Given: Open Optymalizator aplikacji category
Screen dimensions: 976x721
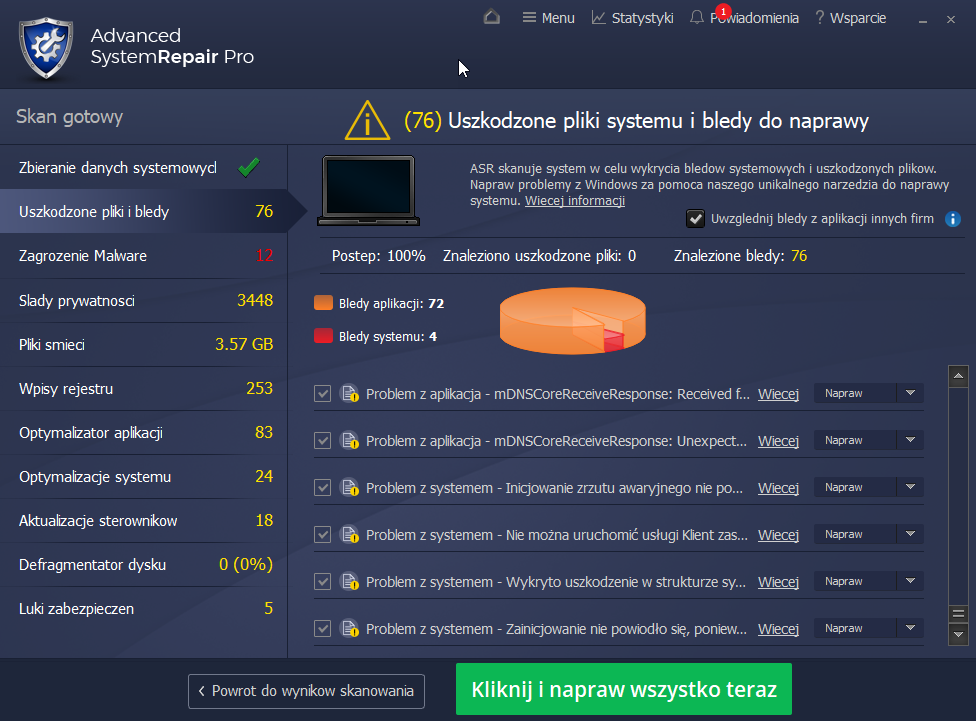Looking at the screenshot, I should point(144,433).
